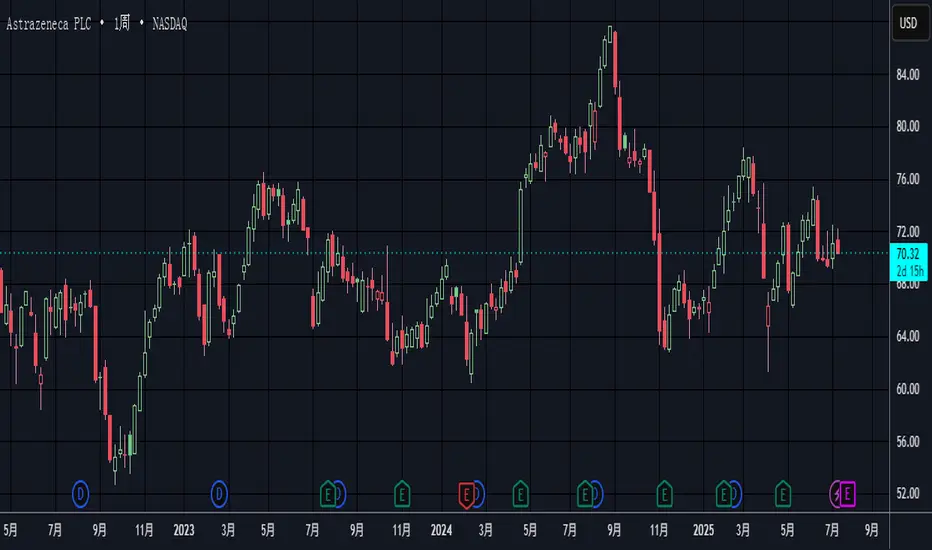The width and height of the screenshot is (932, 550).
Task: Click the 60.00 label on price axis
Action: (x=908, y=388)
